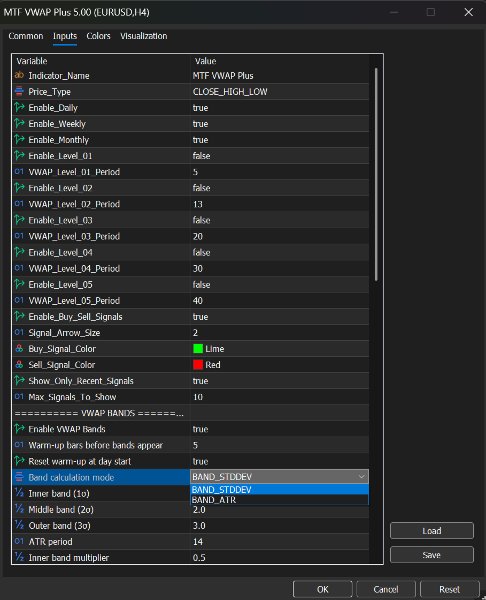Click the Cancel button
486x600 pixels.
pos(386,589)
